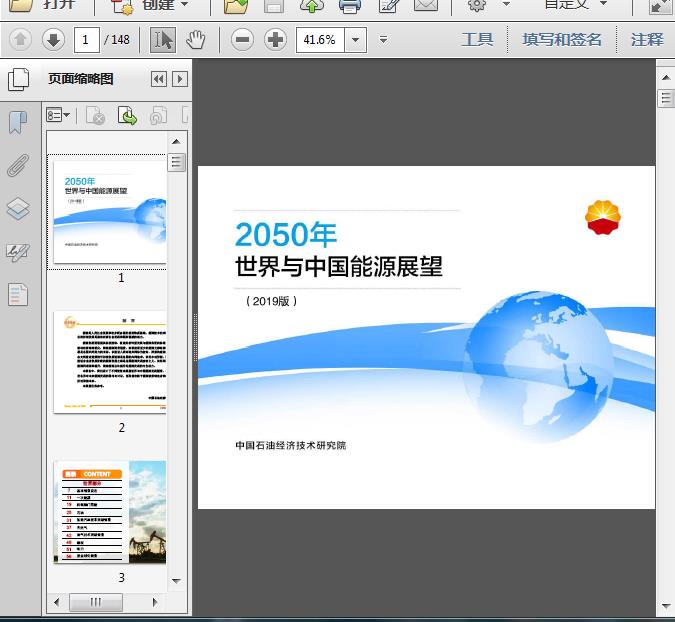
Task: Click the upload to cloud icon
Action: (312, 6)
